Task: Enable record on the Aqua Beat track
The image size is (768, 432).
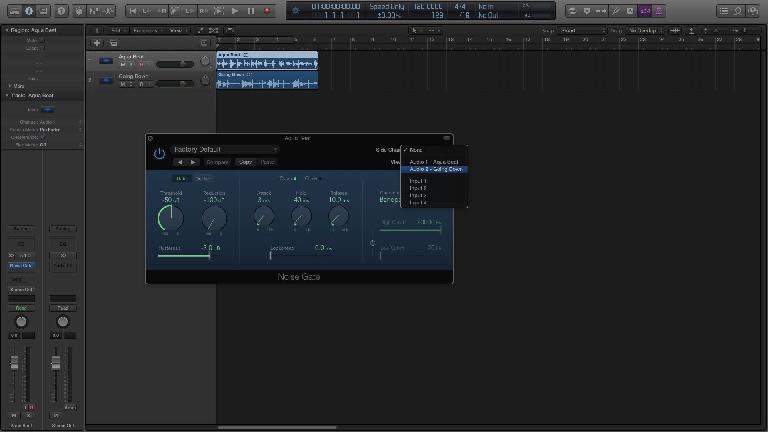Action: 141,64
